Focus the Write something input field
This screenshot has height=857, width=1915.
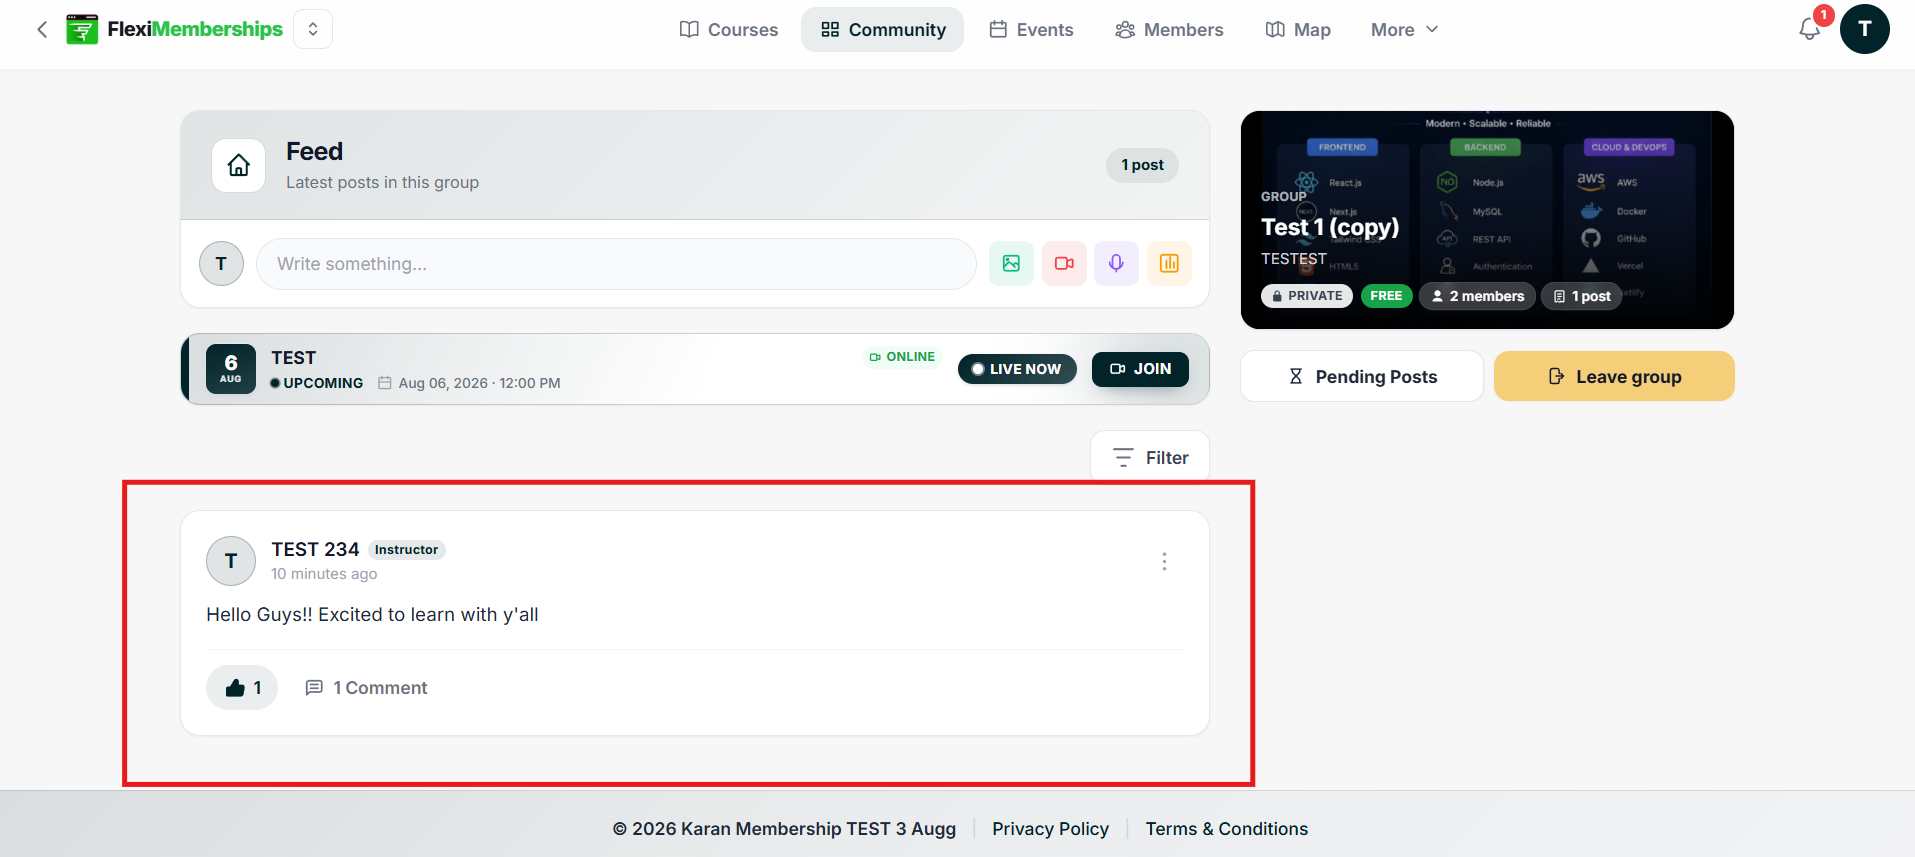(x=616, y=264)
